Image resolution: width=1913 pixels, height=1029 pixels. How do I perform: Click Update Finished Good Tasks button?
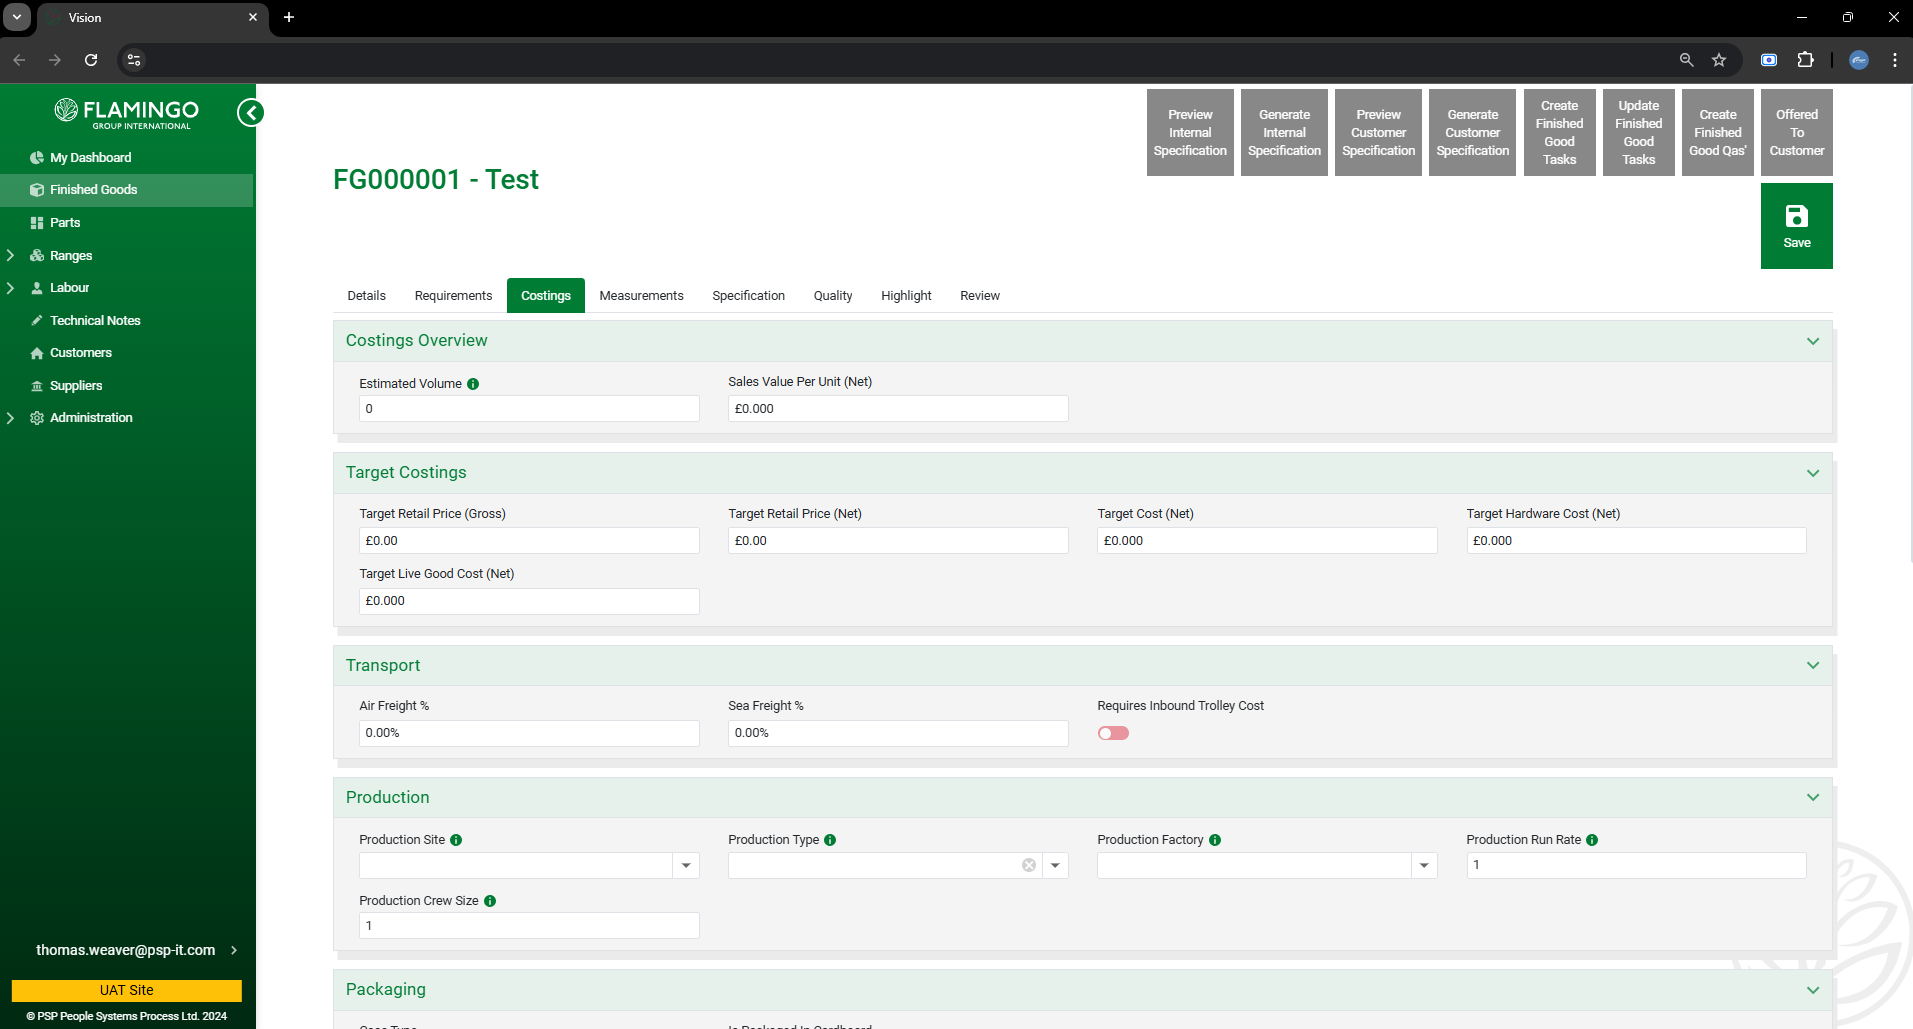(1638, 133)
